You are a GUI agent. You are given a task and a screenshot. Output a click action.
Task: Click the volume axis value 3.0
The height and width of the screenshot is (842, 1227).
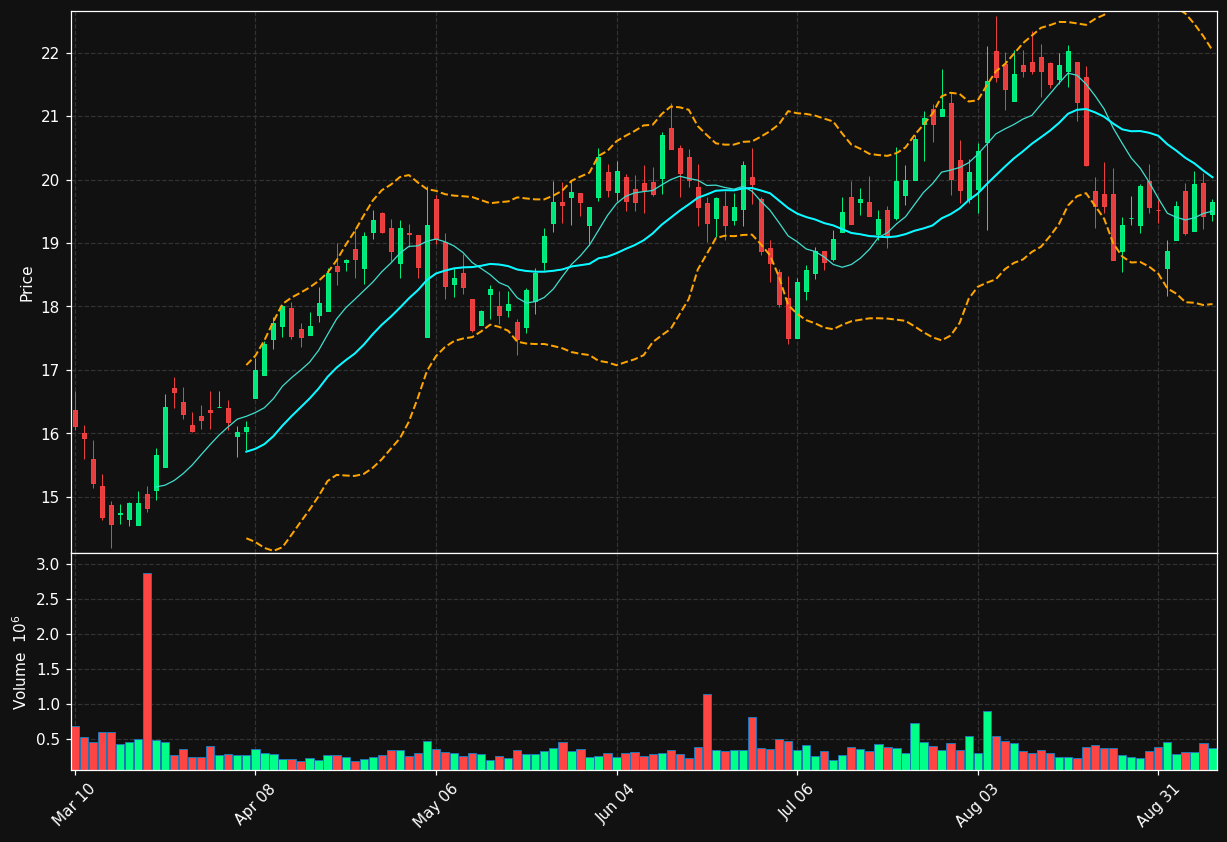(50, 565)
